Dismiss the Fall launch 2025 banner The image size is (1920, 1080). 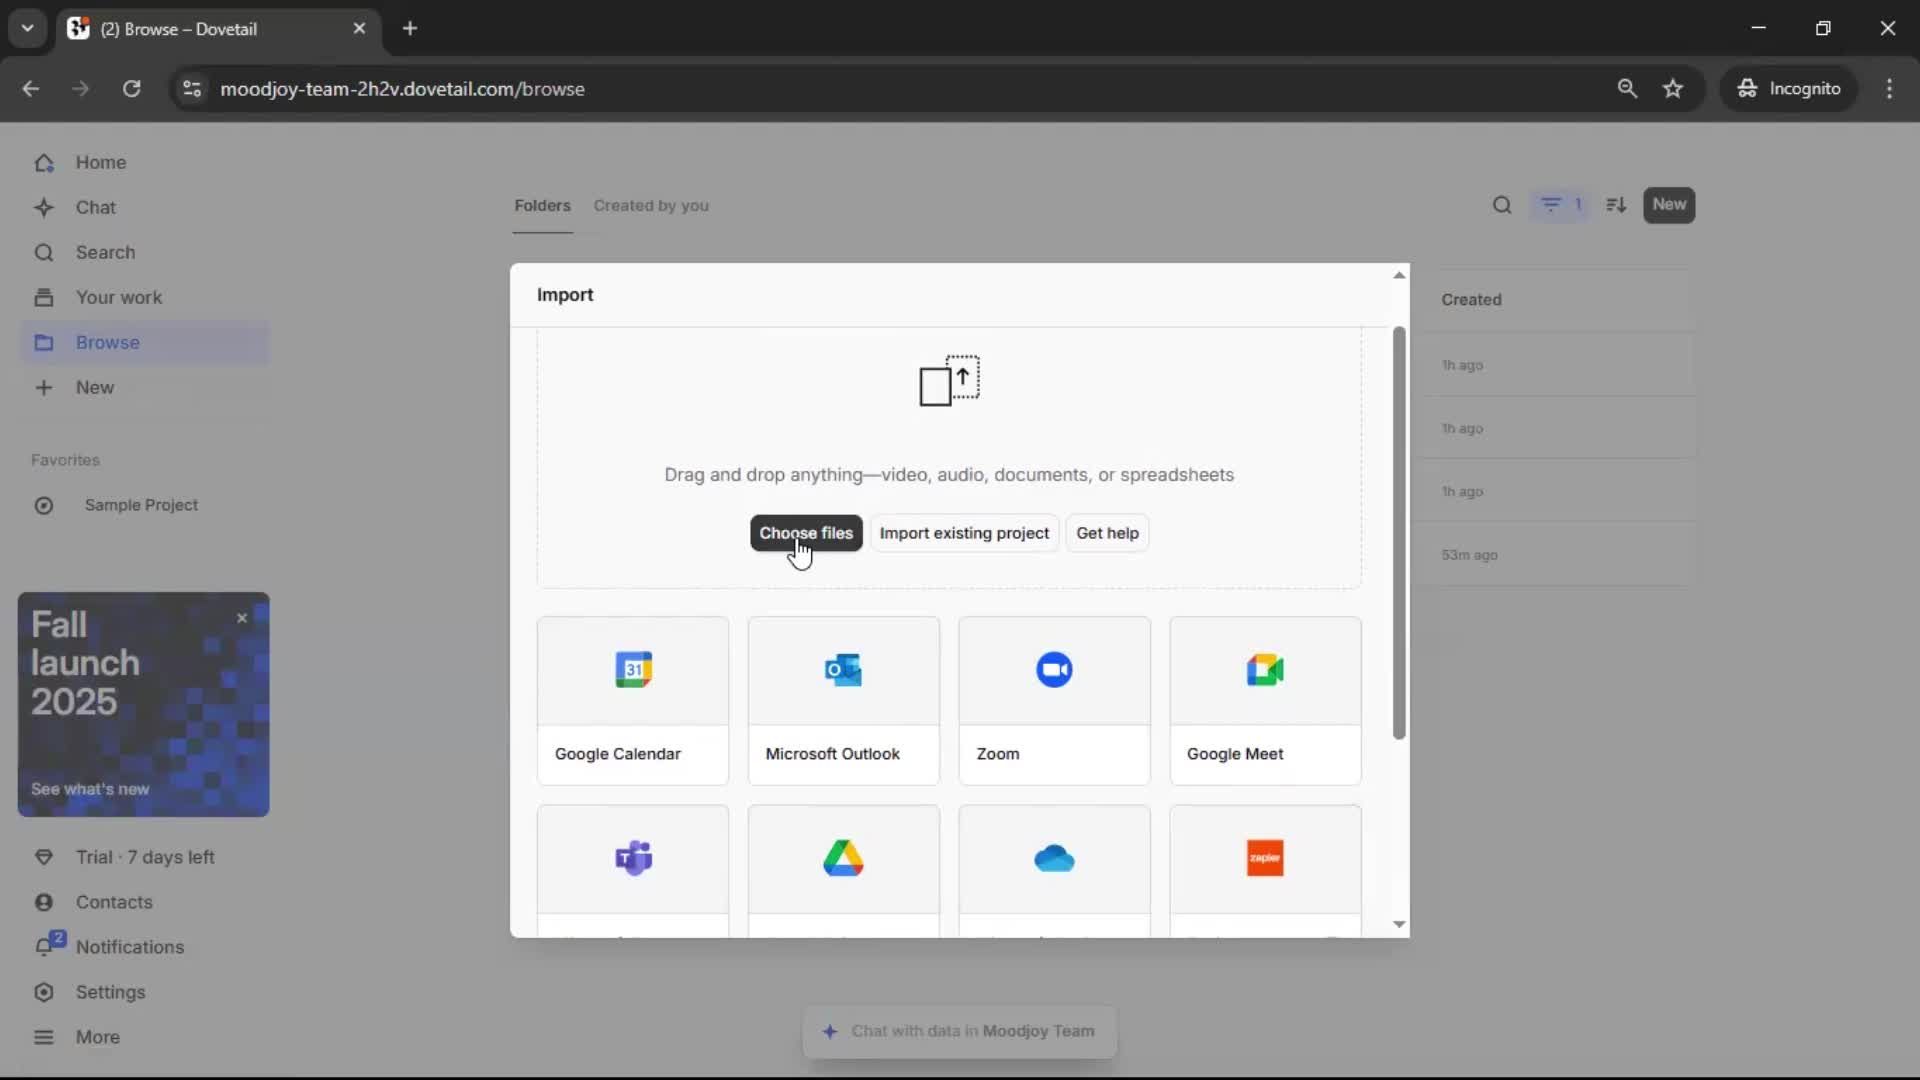click(242, 618)
